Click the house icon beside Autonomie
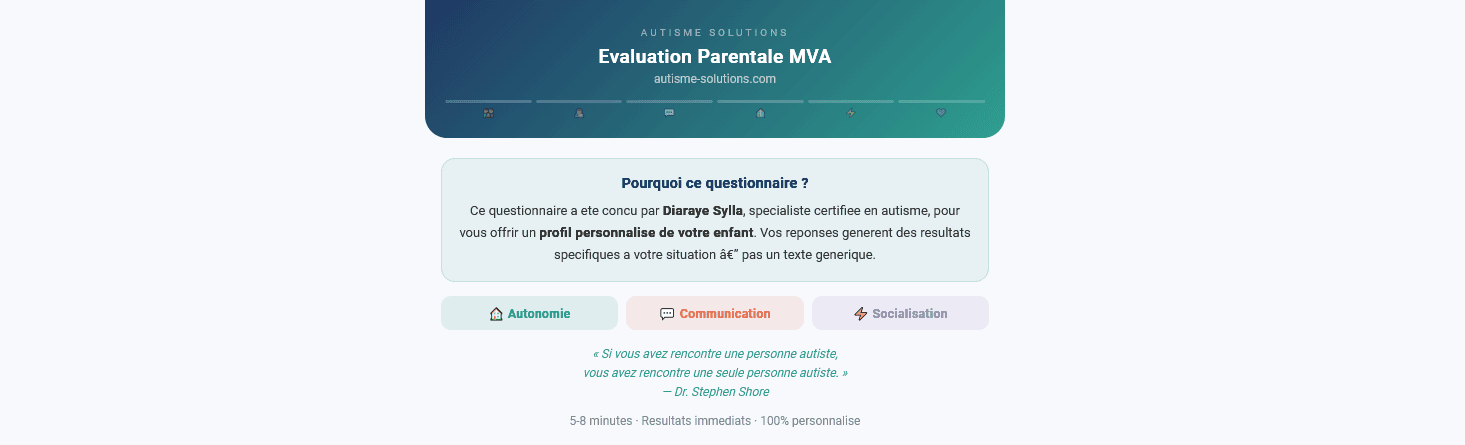The image size is (1465, 445). [x=496, y=314]
